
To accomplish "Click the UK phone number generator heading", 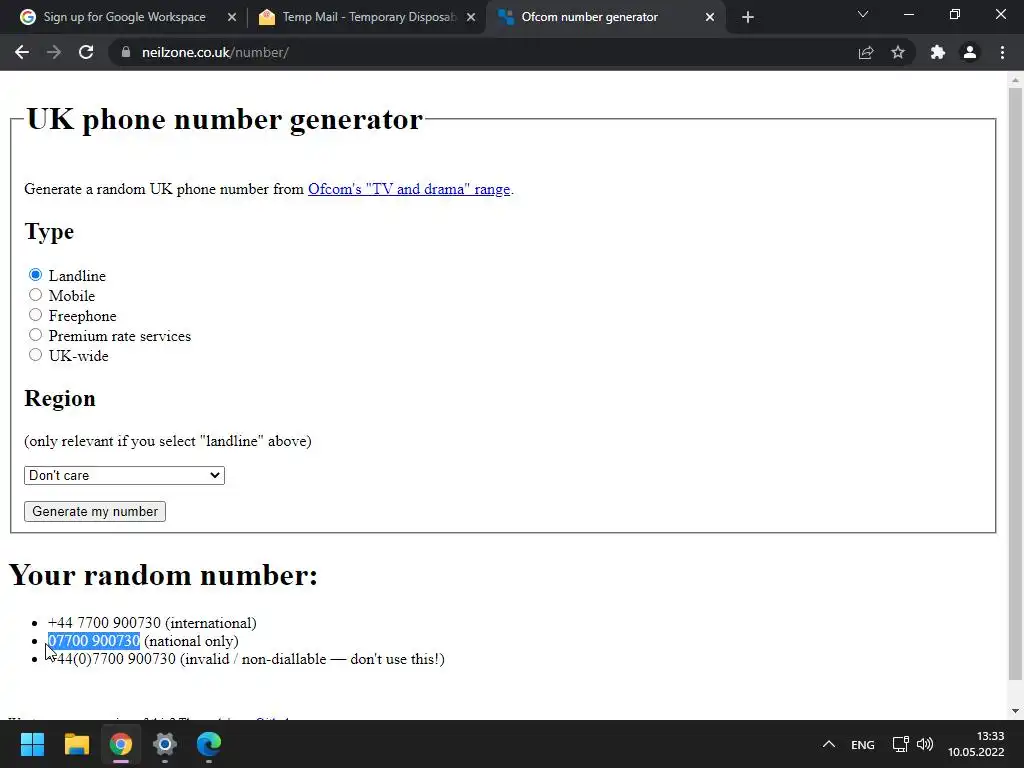I will click(x=225, y=119).
